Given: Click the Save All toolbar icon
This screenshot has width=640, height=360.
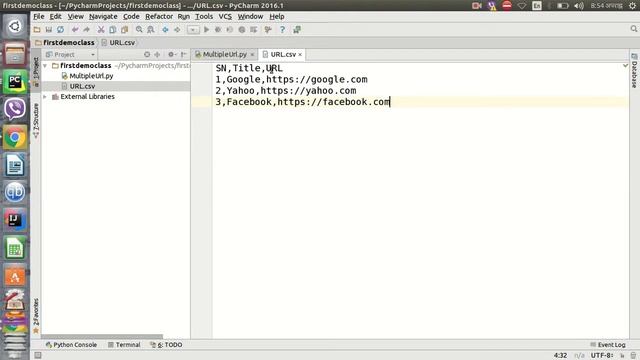Looking at the screenshot, I should click(x=49, y=29).
